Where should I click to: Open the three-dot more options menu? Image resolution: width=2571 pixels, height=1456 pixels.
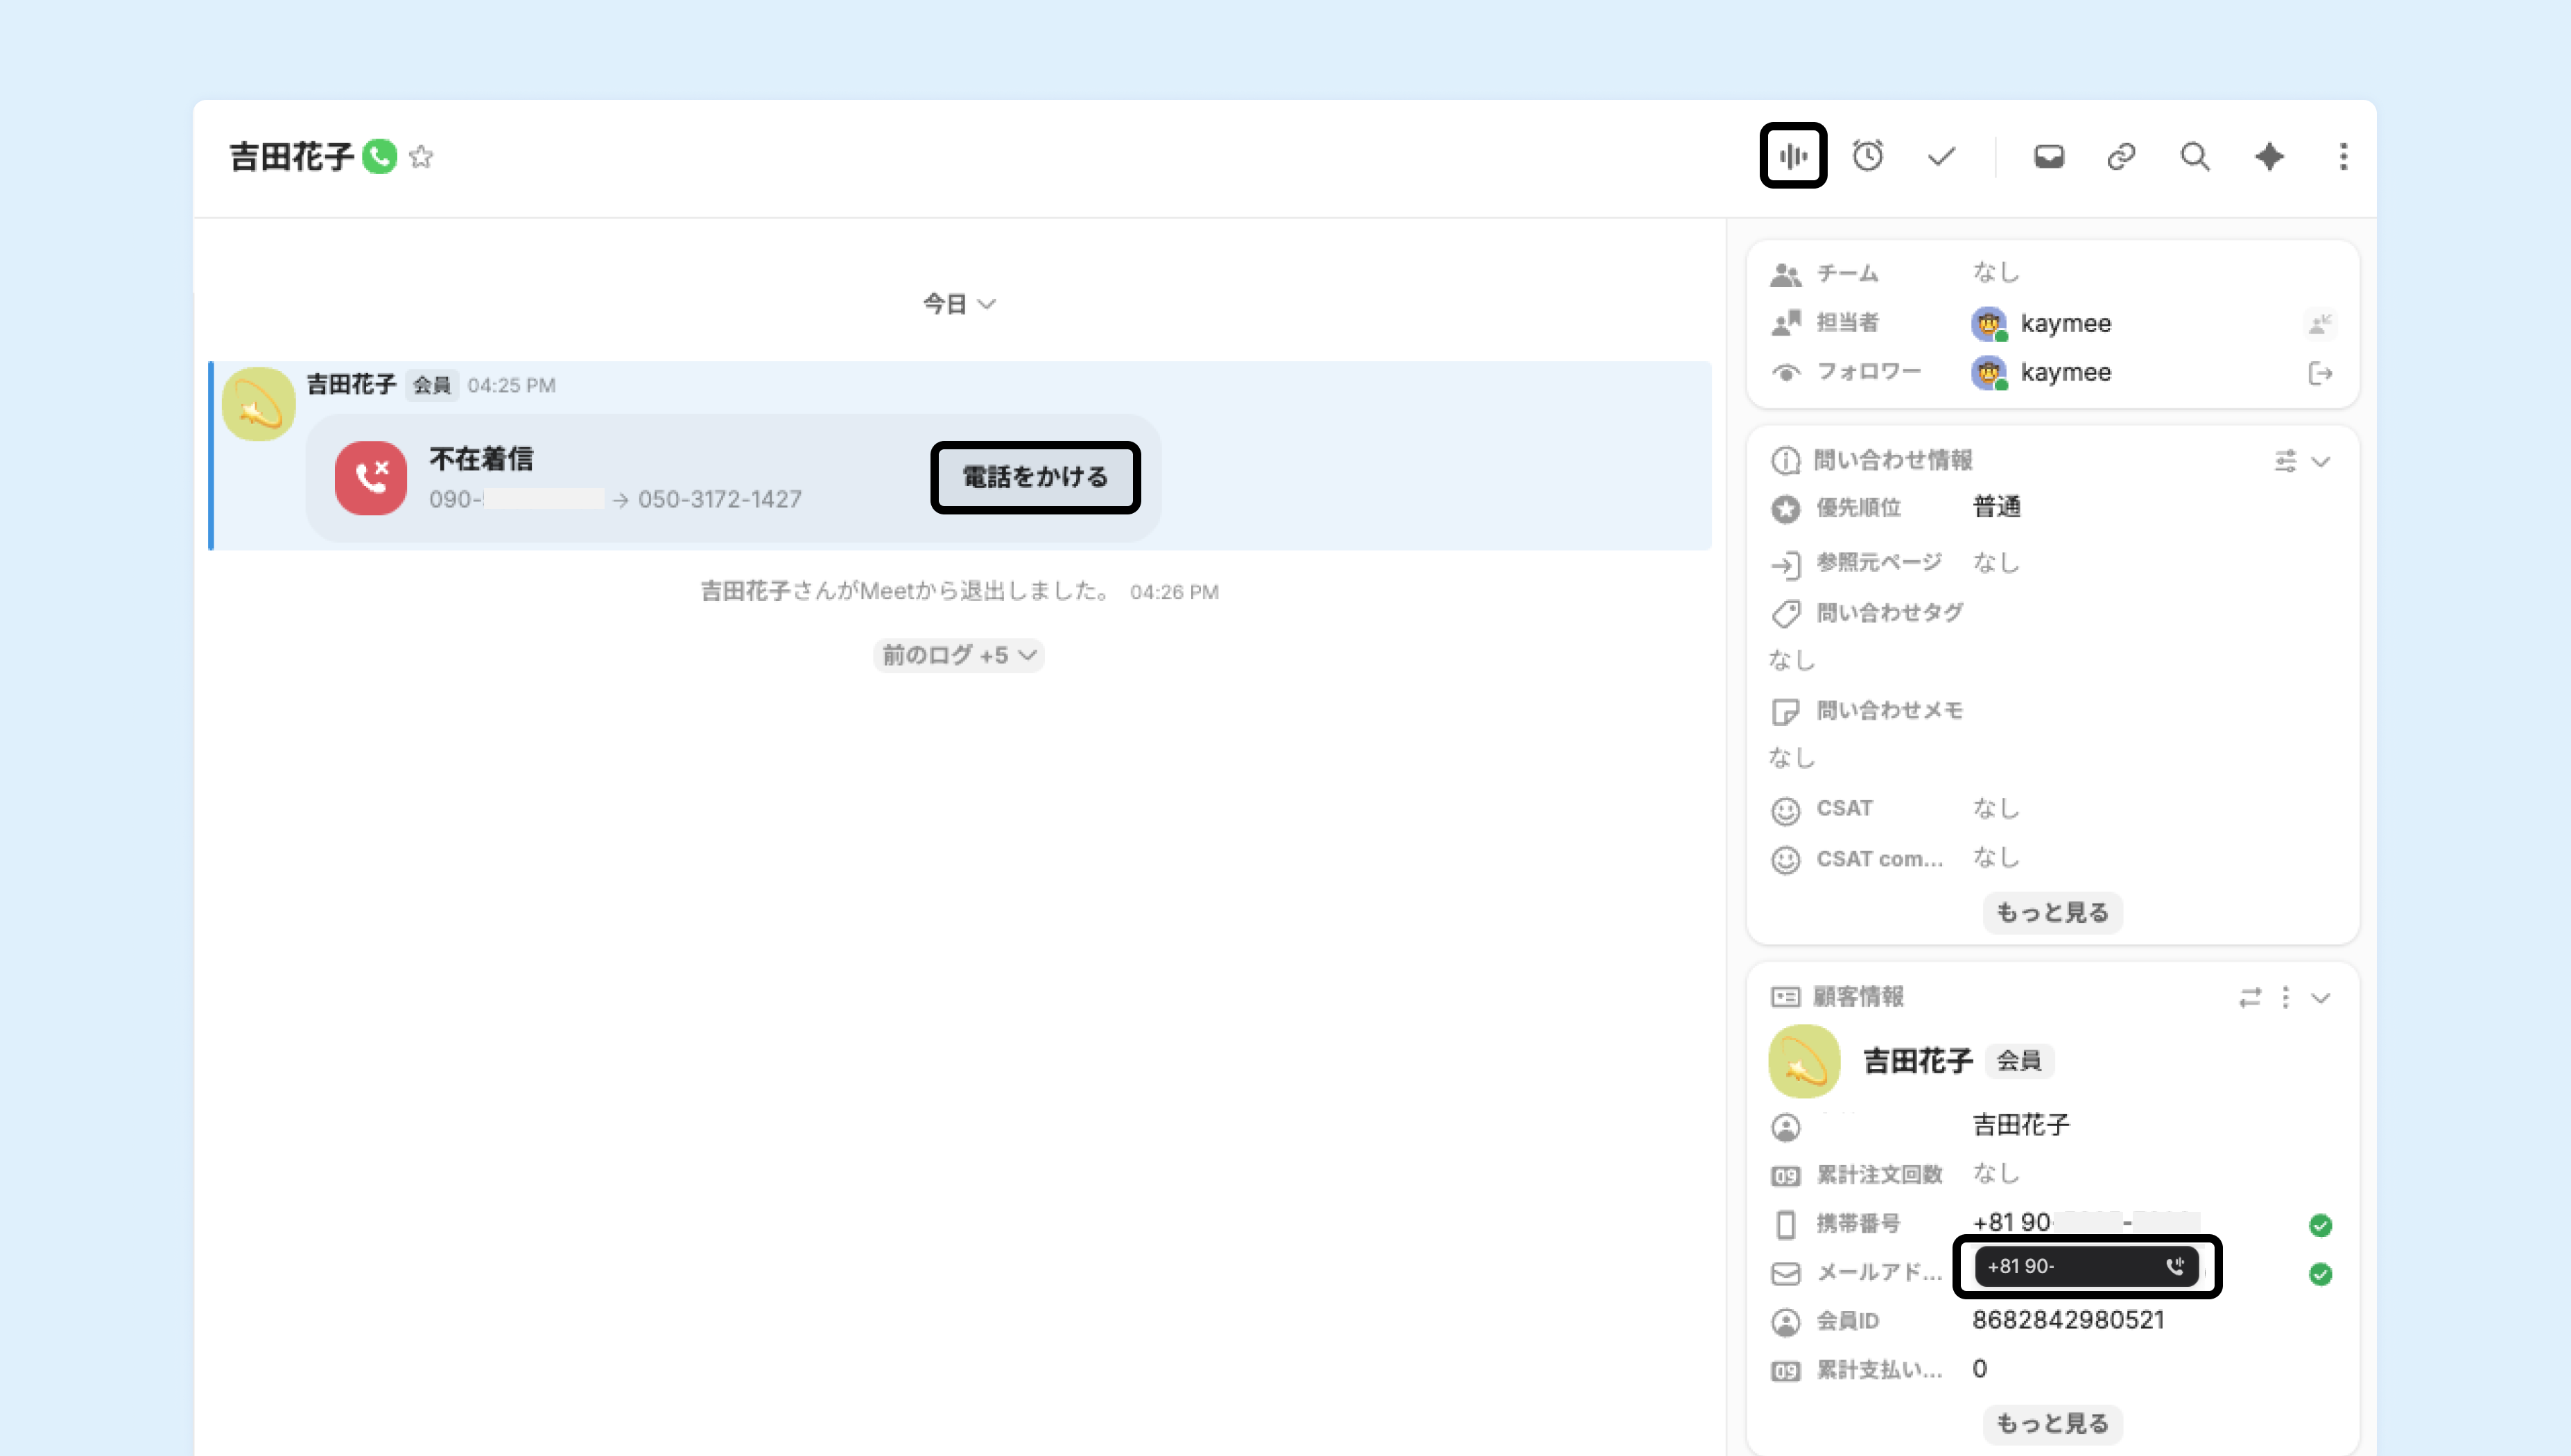click(2343, 157)
